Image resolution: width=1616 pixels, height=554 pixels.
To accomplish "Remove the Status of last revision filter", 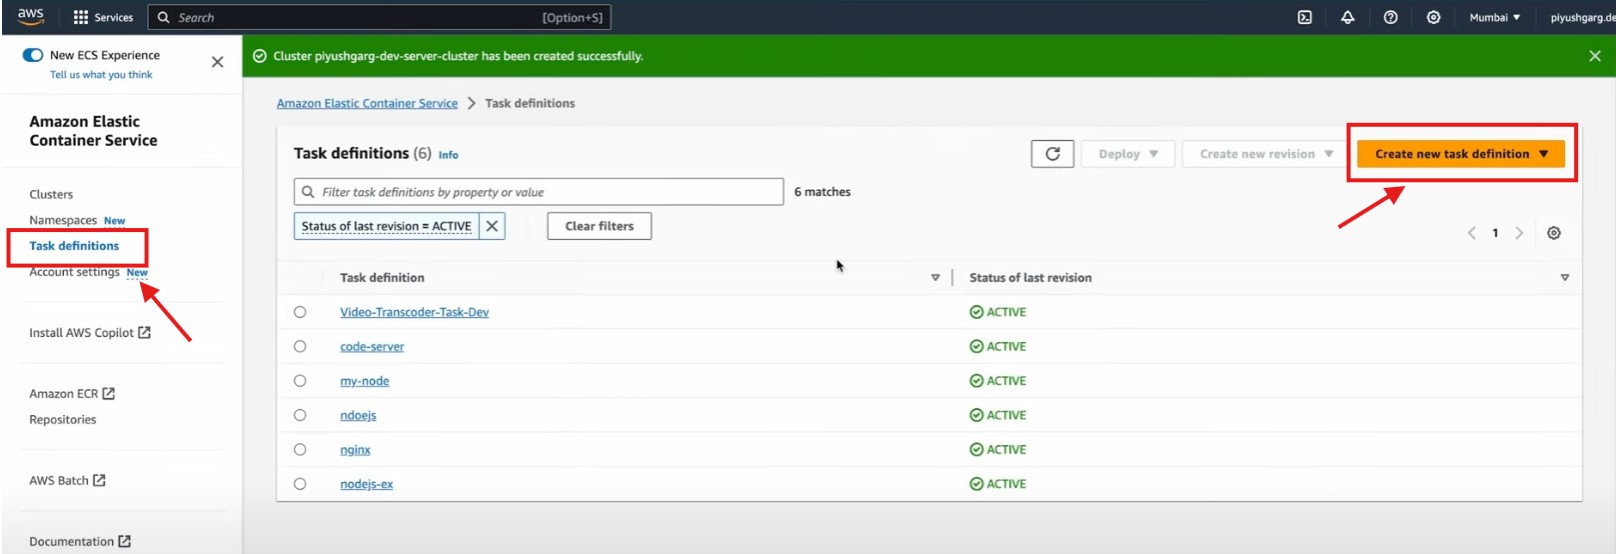I will [492, 226].
